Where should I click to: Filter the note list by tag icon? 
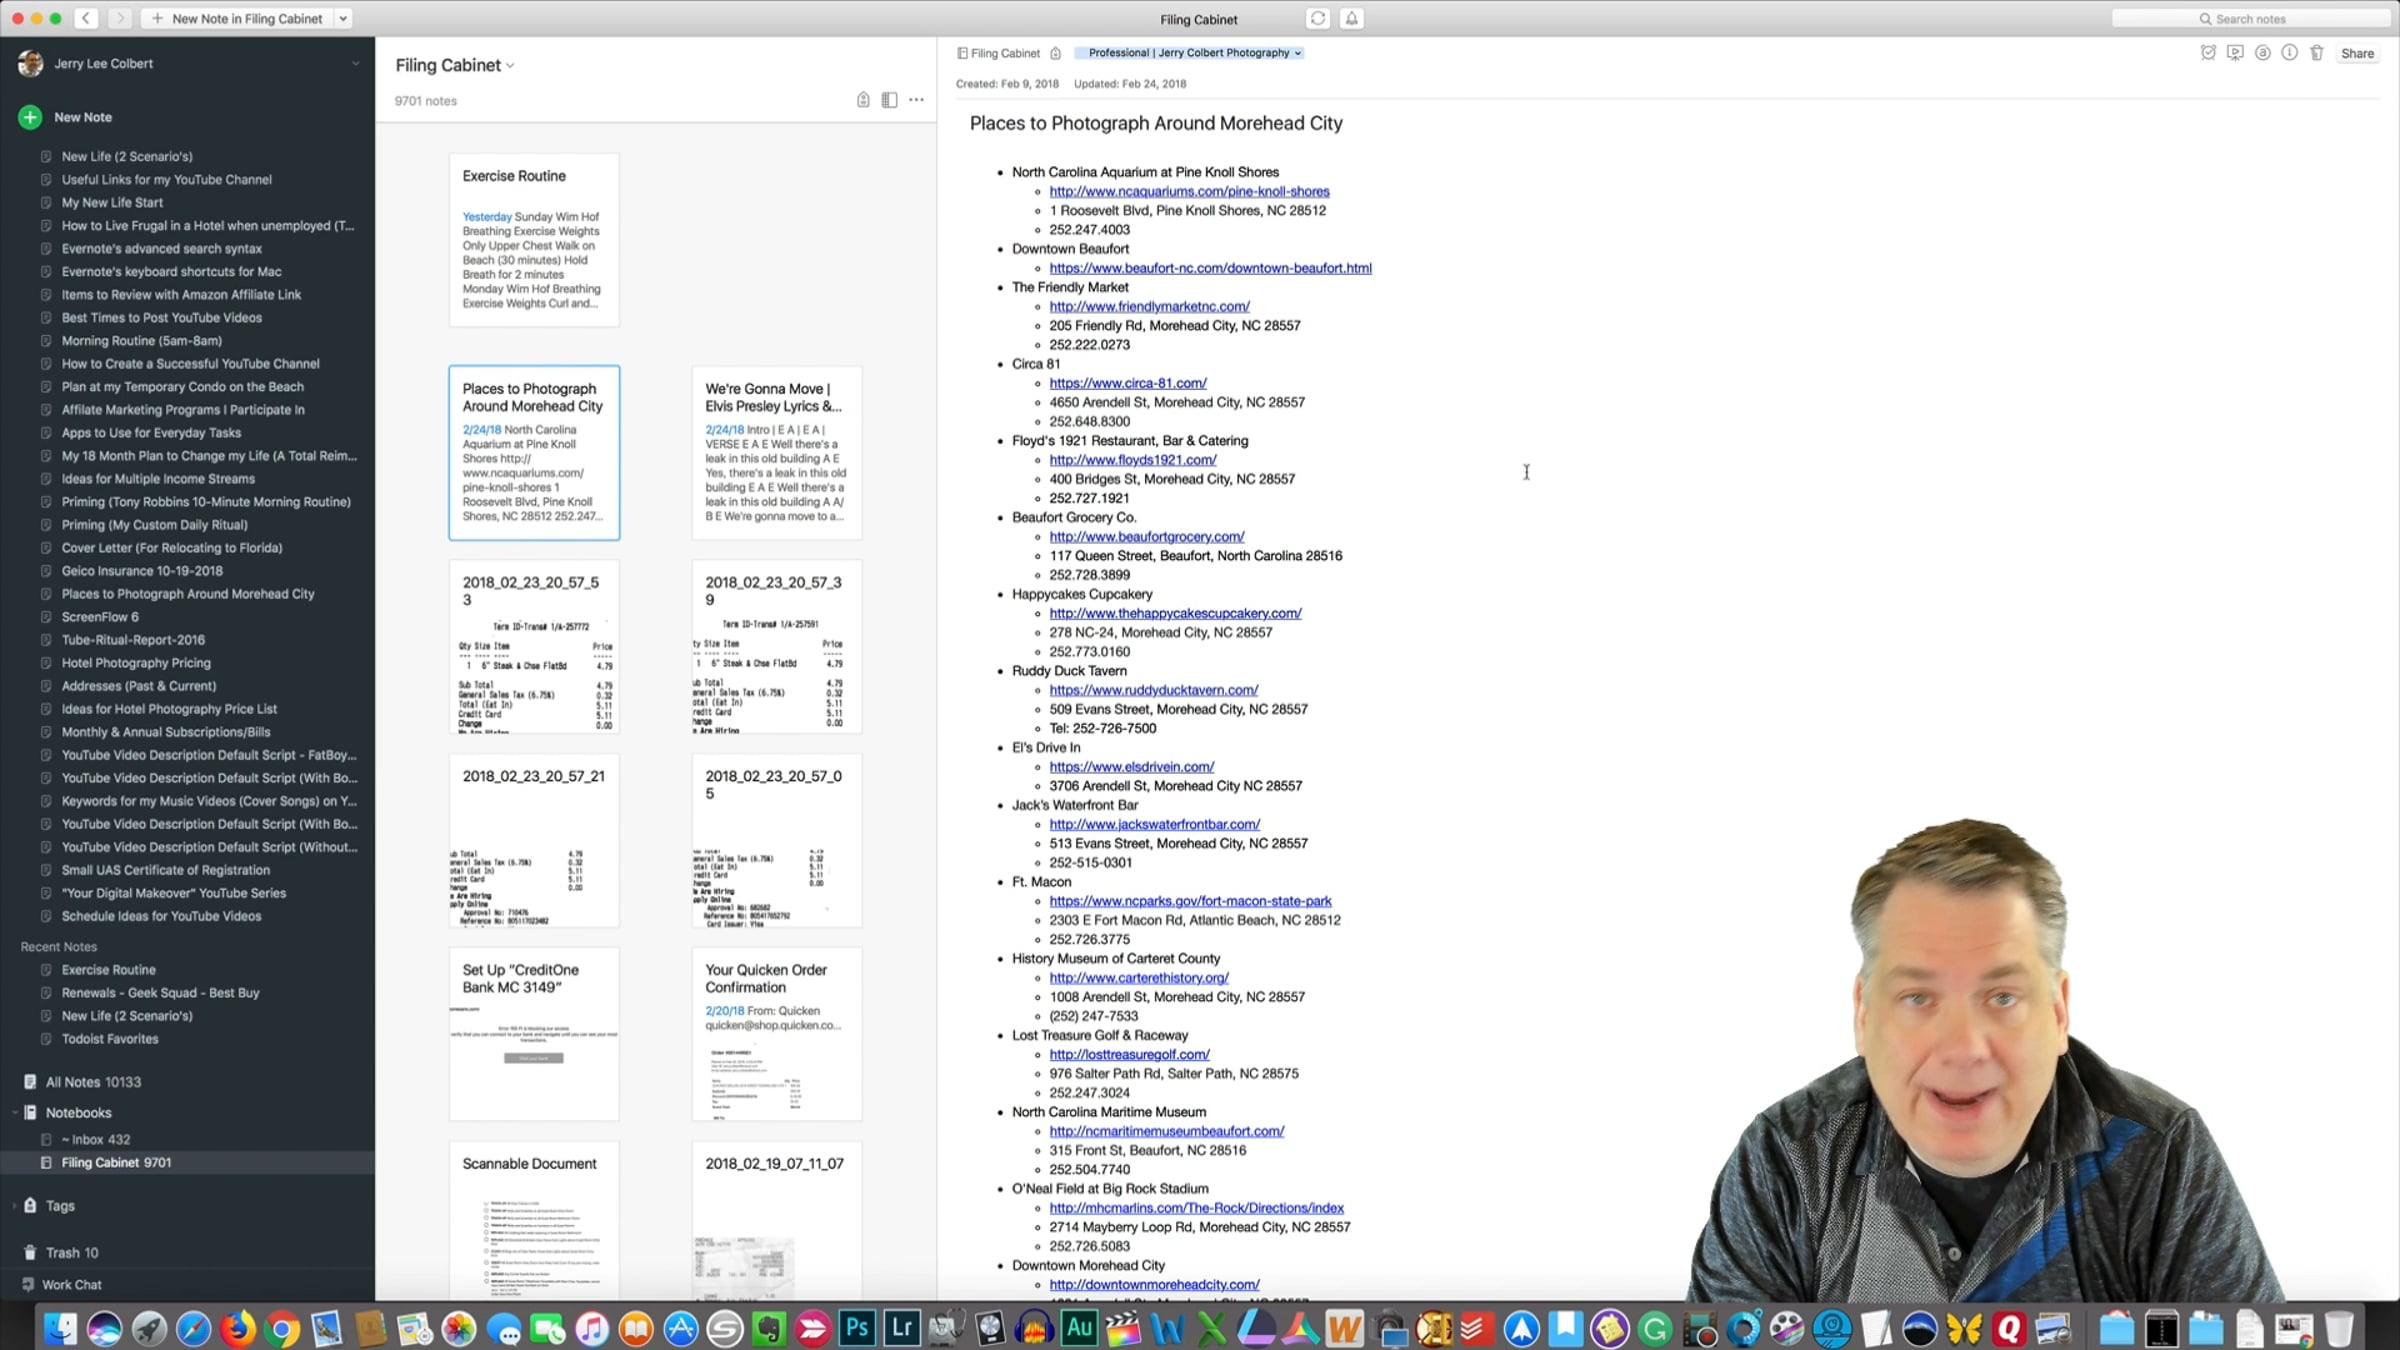863,100
